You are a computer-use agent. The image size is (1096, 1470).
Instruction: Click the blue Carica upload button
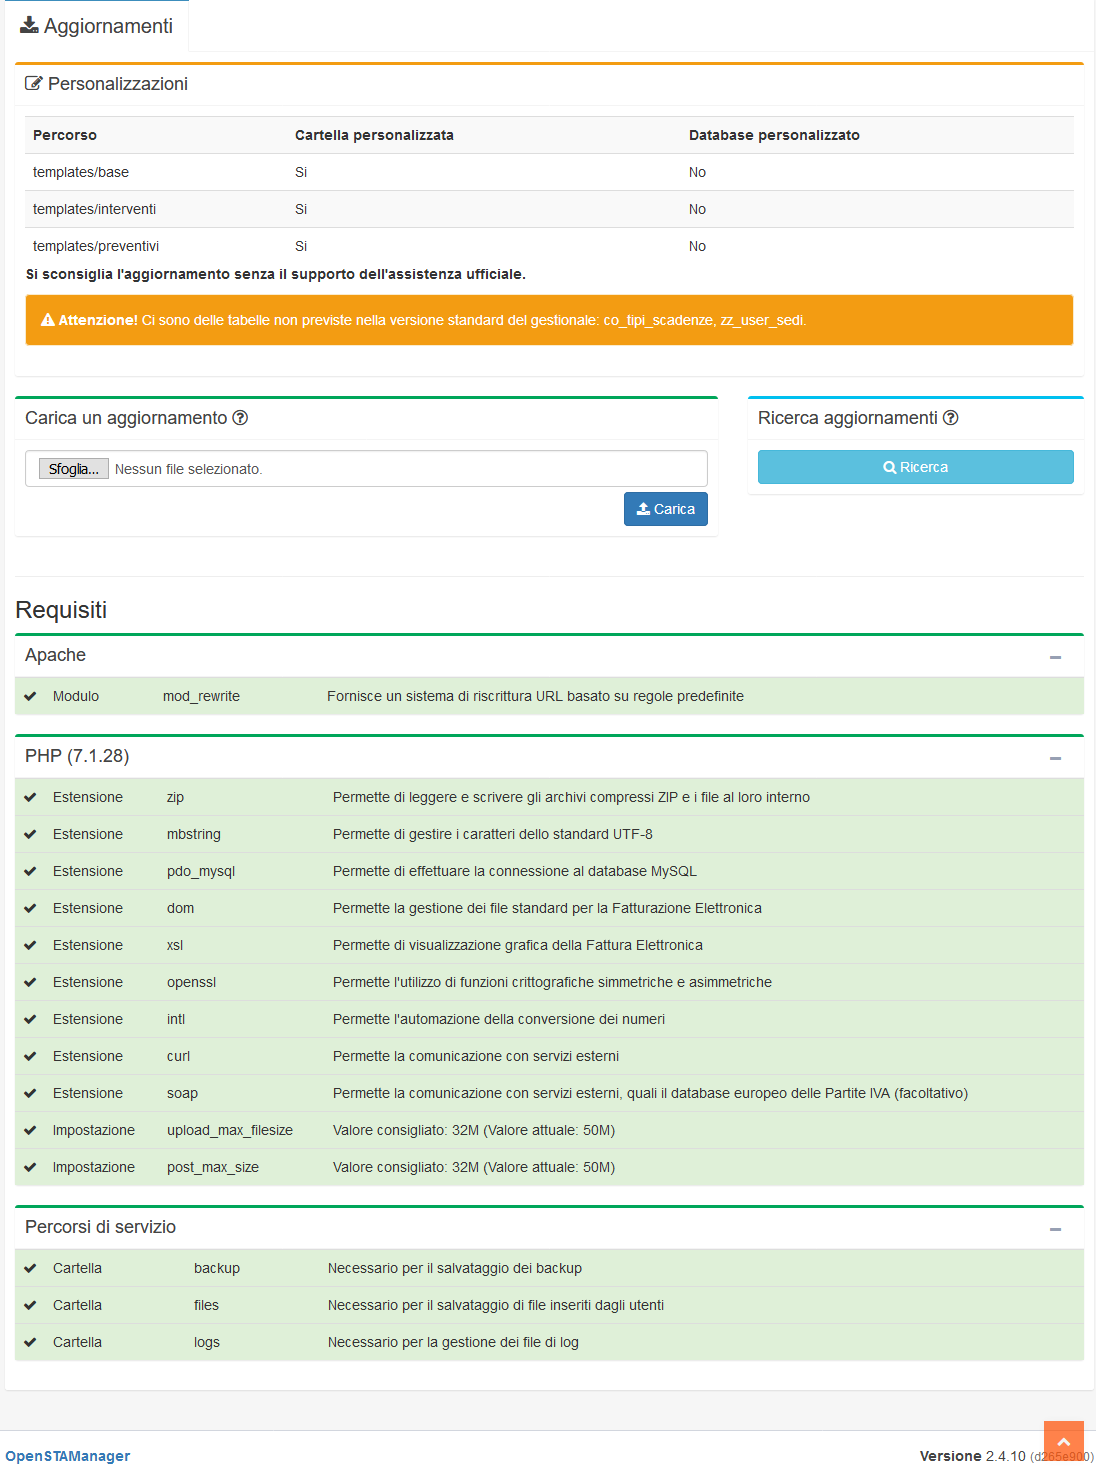[x=666, y=509]
